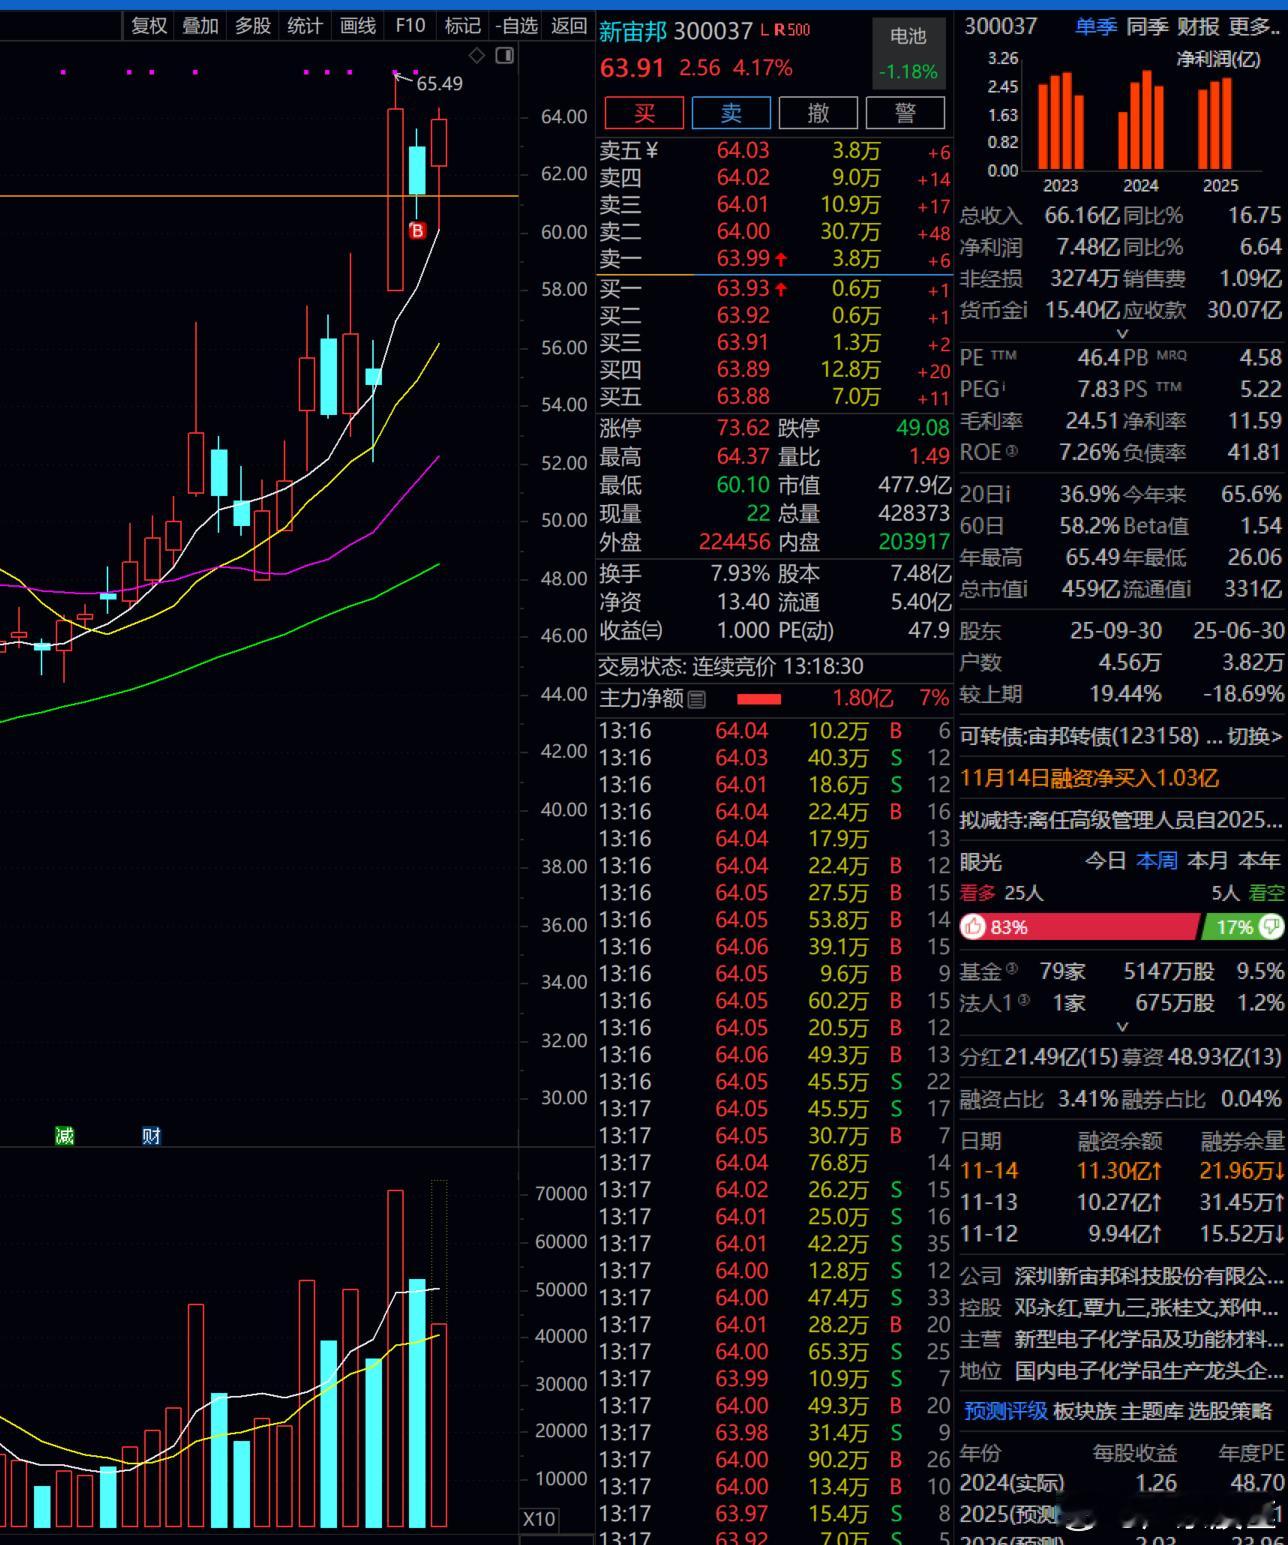The height and width of the screenshot is (1545, 1288).
Task: Click the X10 volume scale indicator
Action: coord(539,1518)
